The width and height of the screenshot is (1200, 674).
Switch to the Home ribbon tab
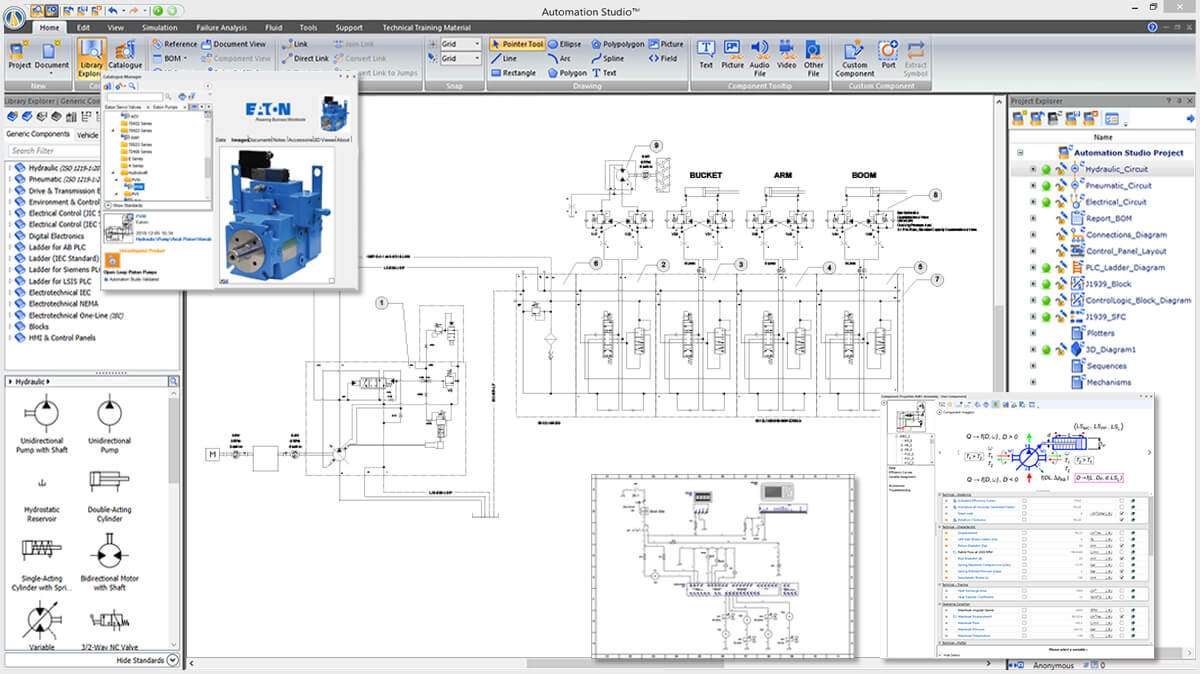[x=49, y=27]
